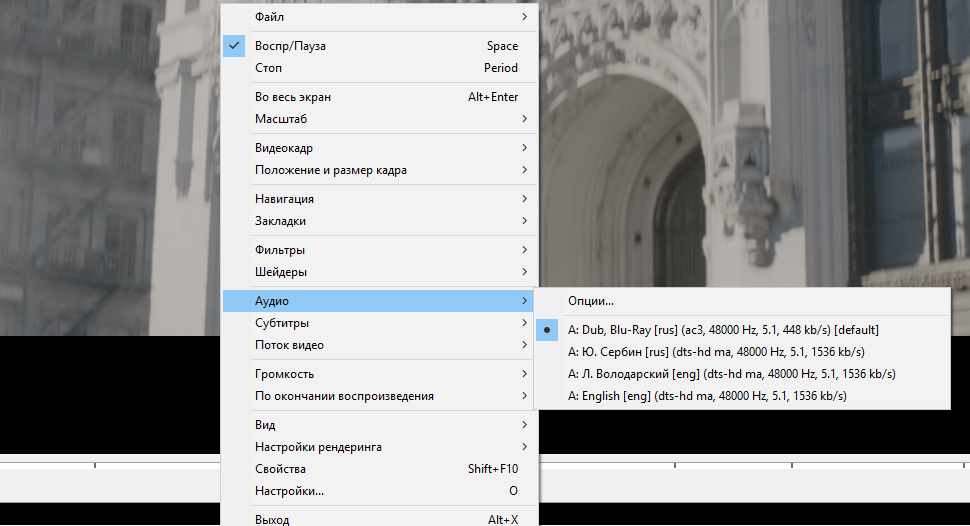This screenshot has width=970, height=526.
Task: Choose Л. Володарский [eng] audio track
Action: pos(730,374)
